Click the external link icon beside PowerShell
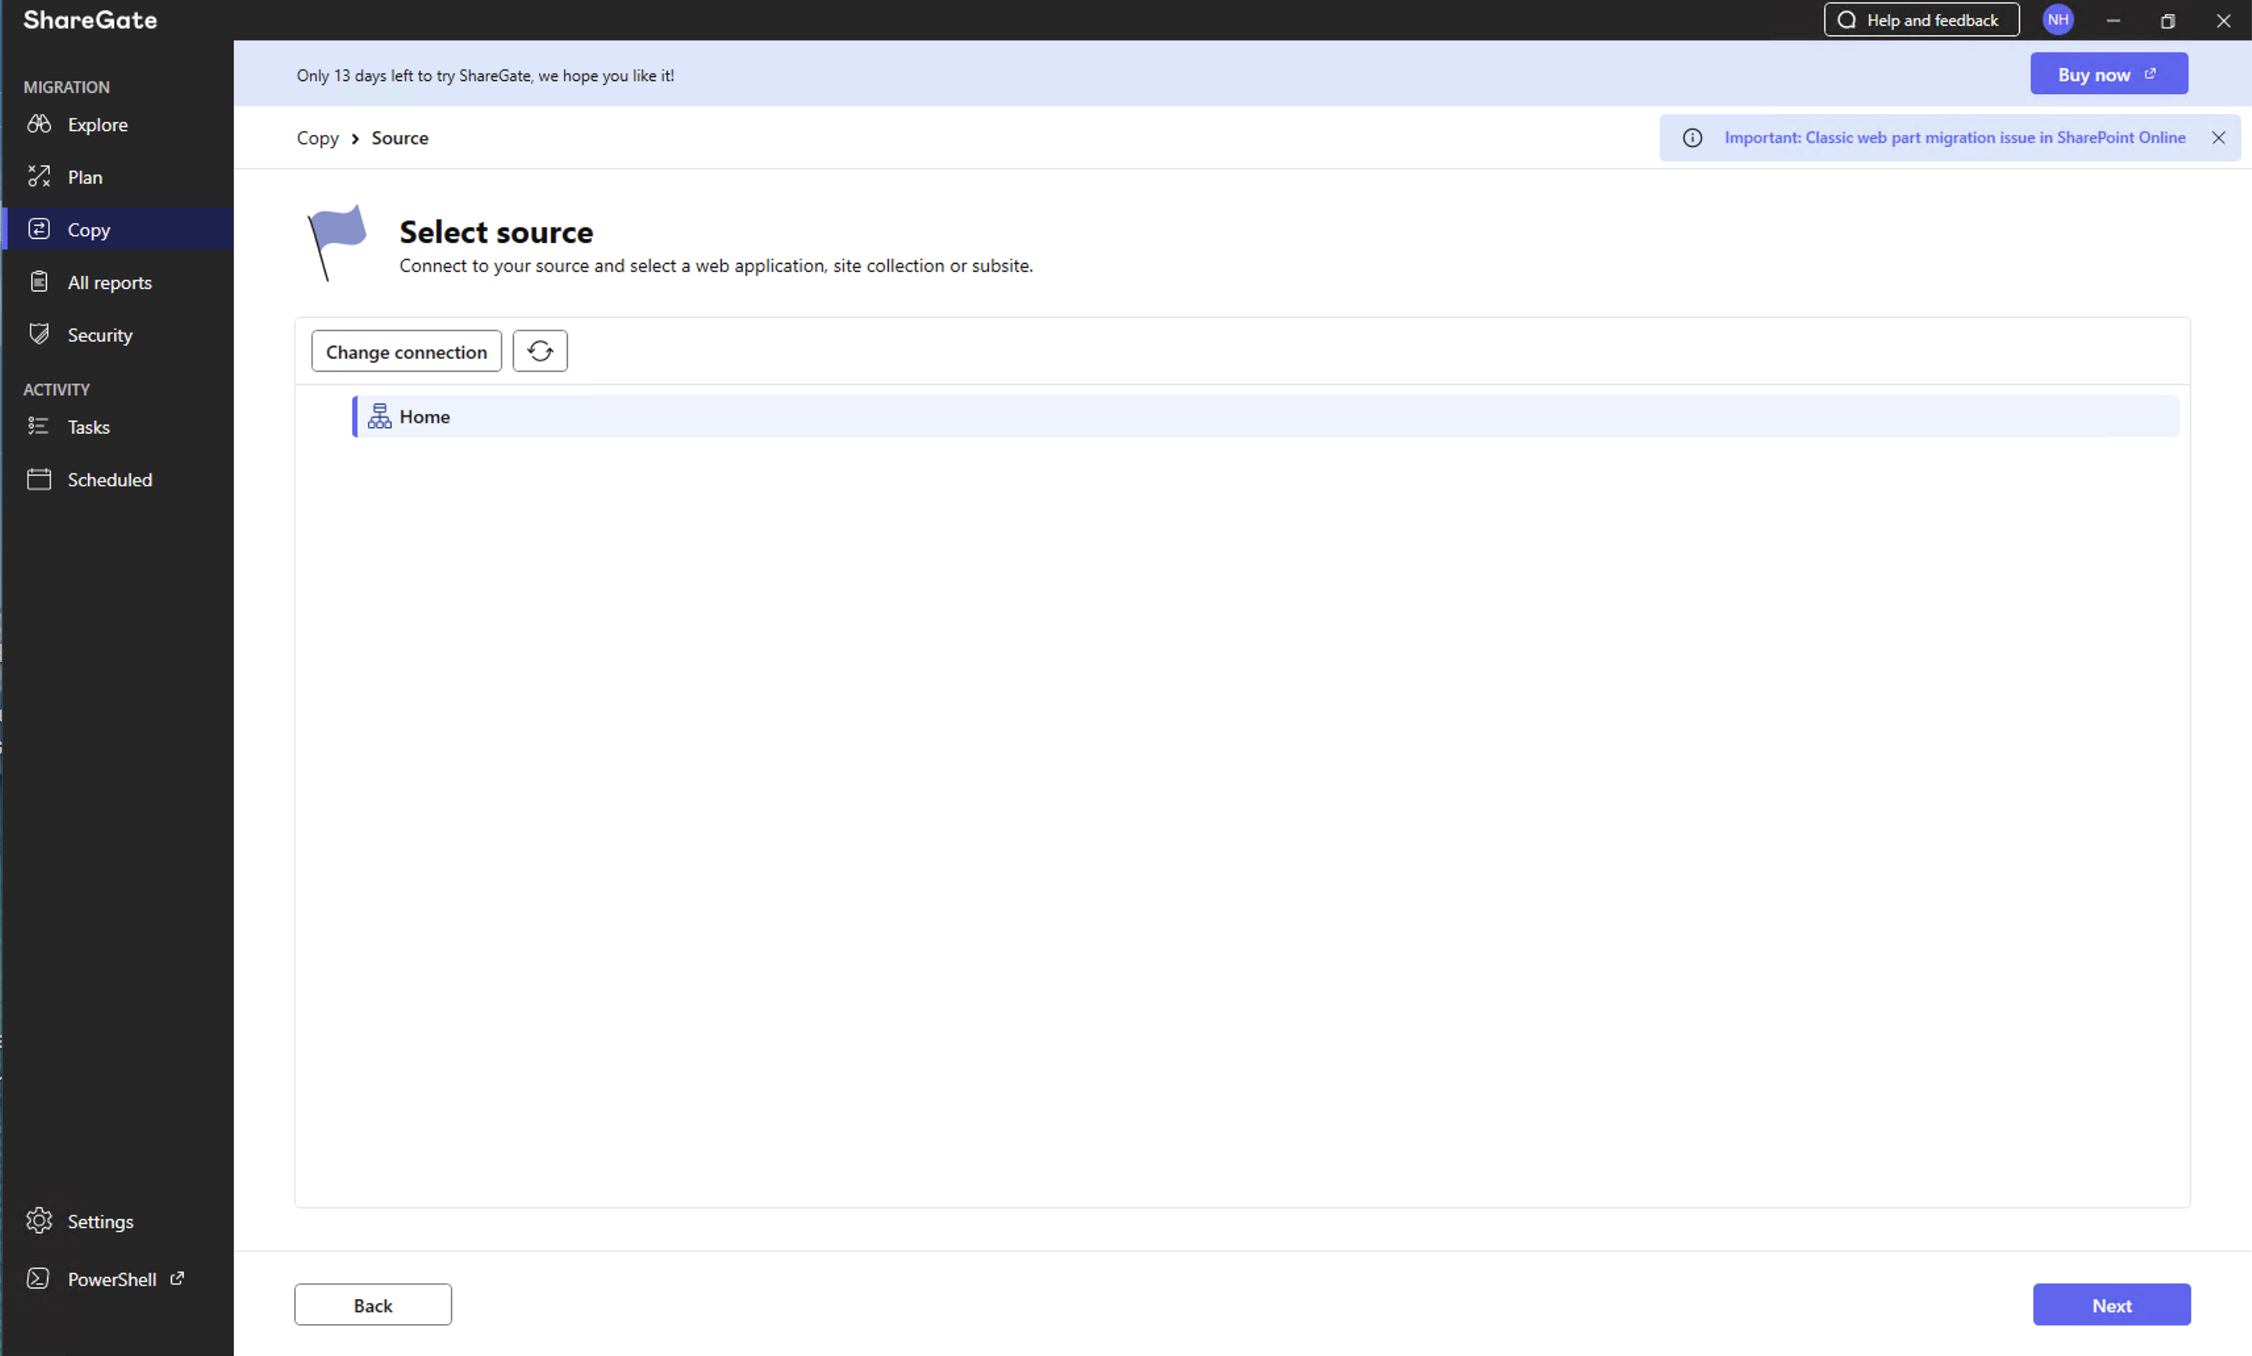This screenshot has height=1356, width=2252. coord(177,1278)
